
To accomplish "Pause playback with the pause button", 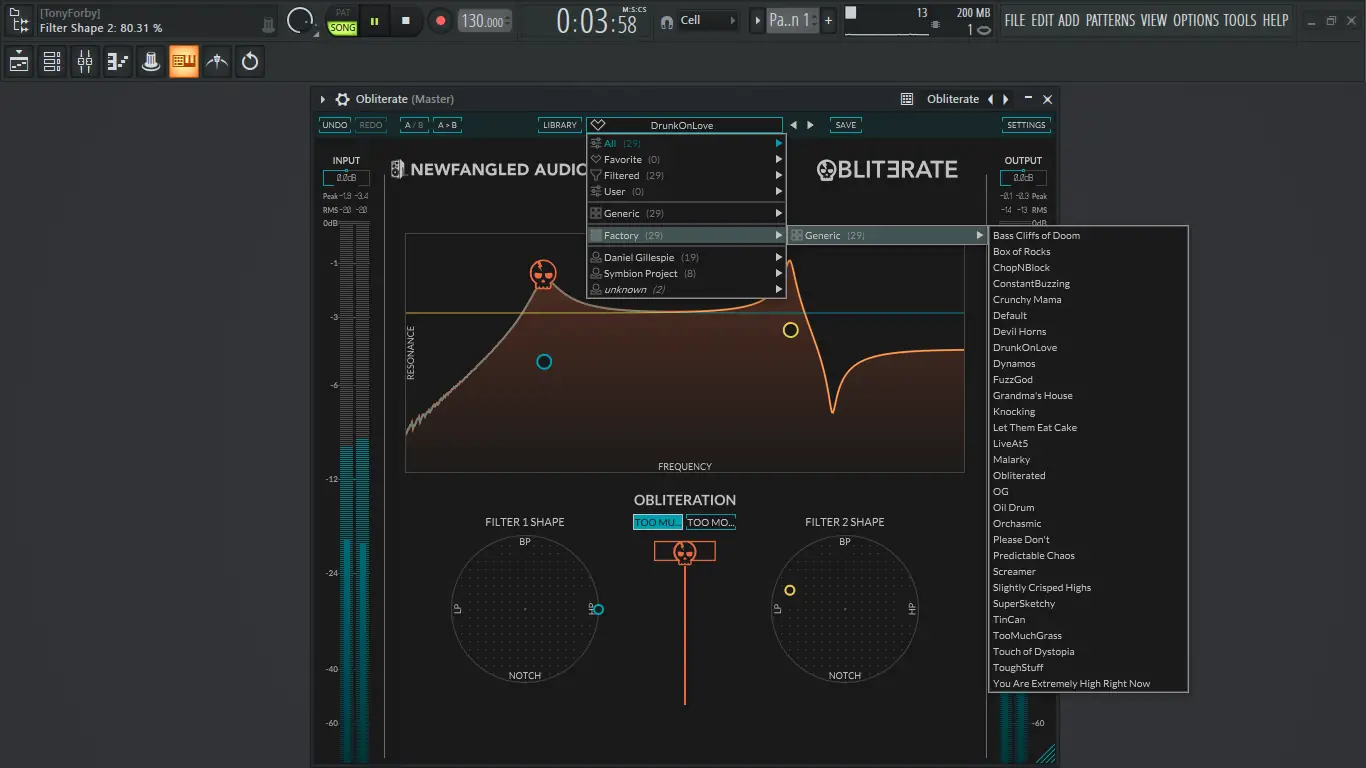I will click(374, 20).
